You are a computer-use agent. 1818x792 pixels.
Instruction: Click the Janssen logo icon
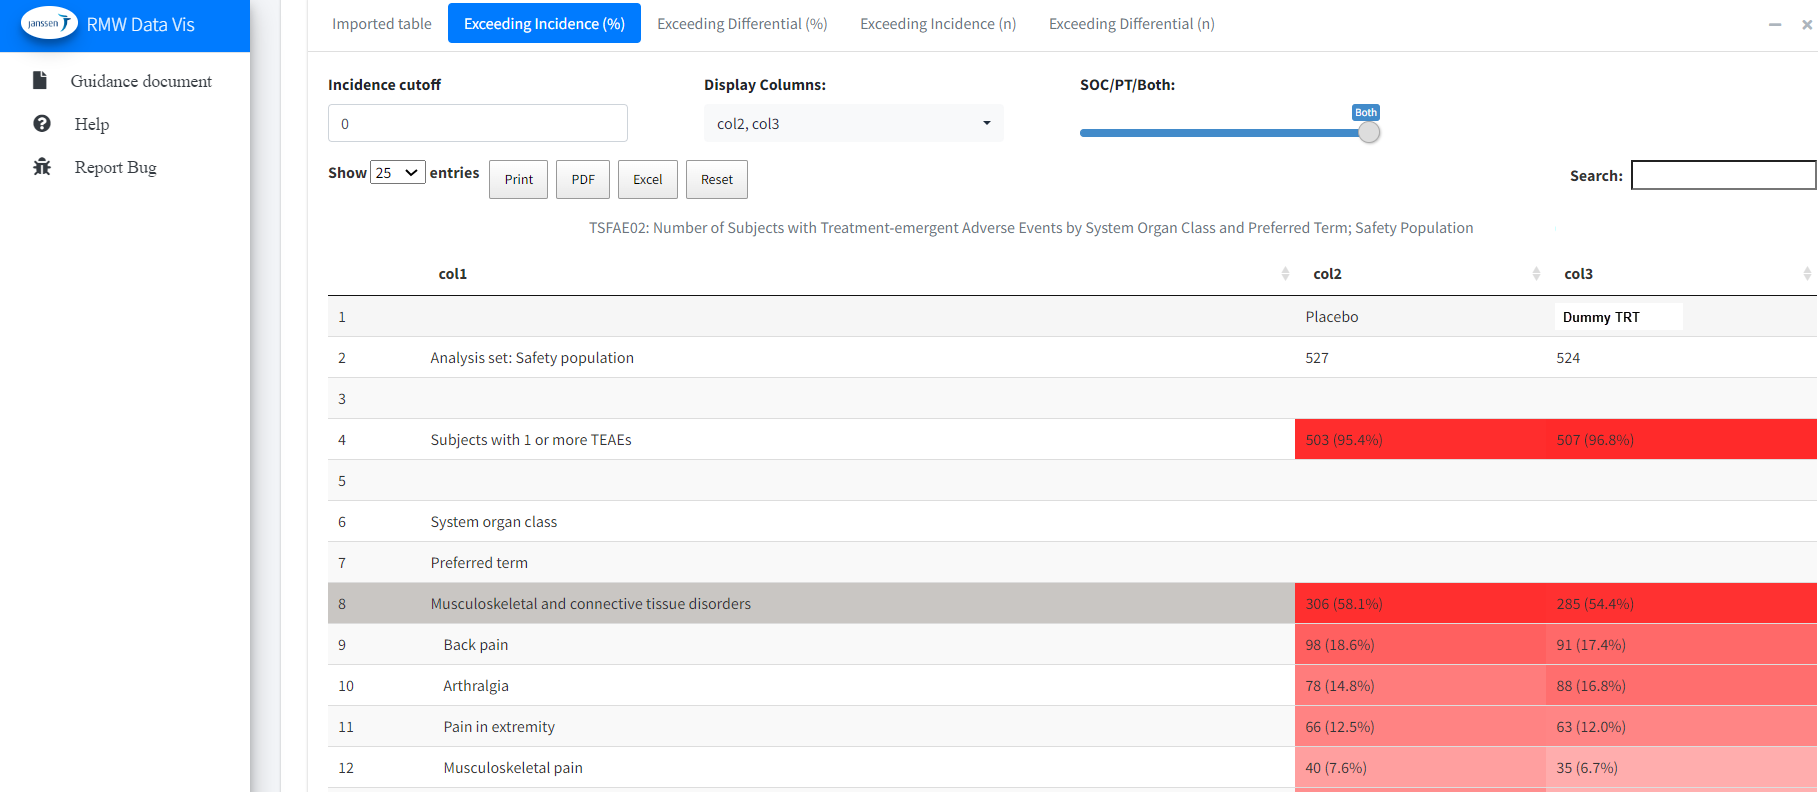click(x=48, y=23)
